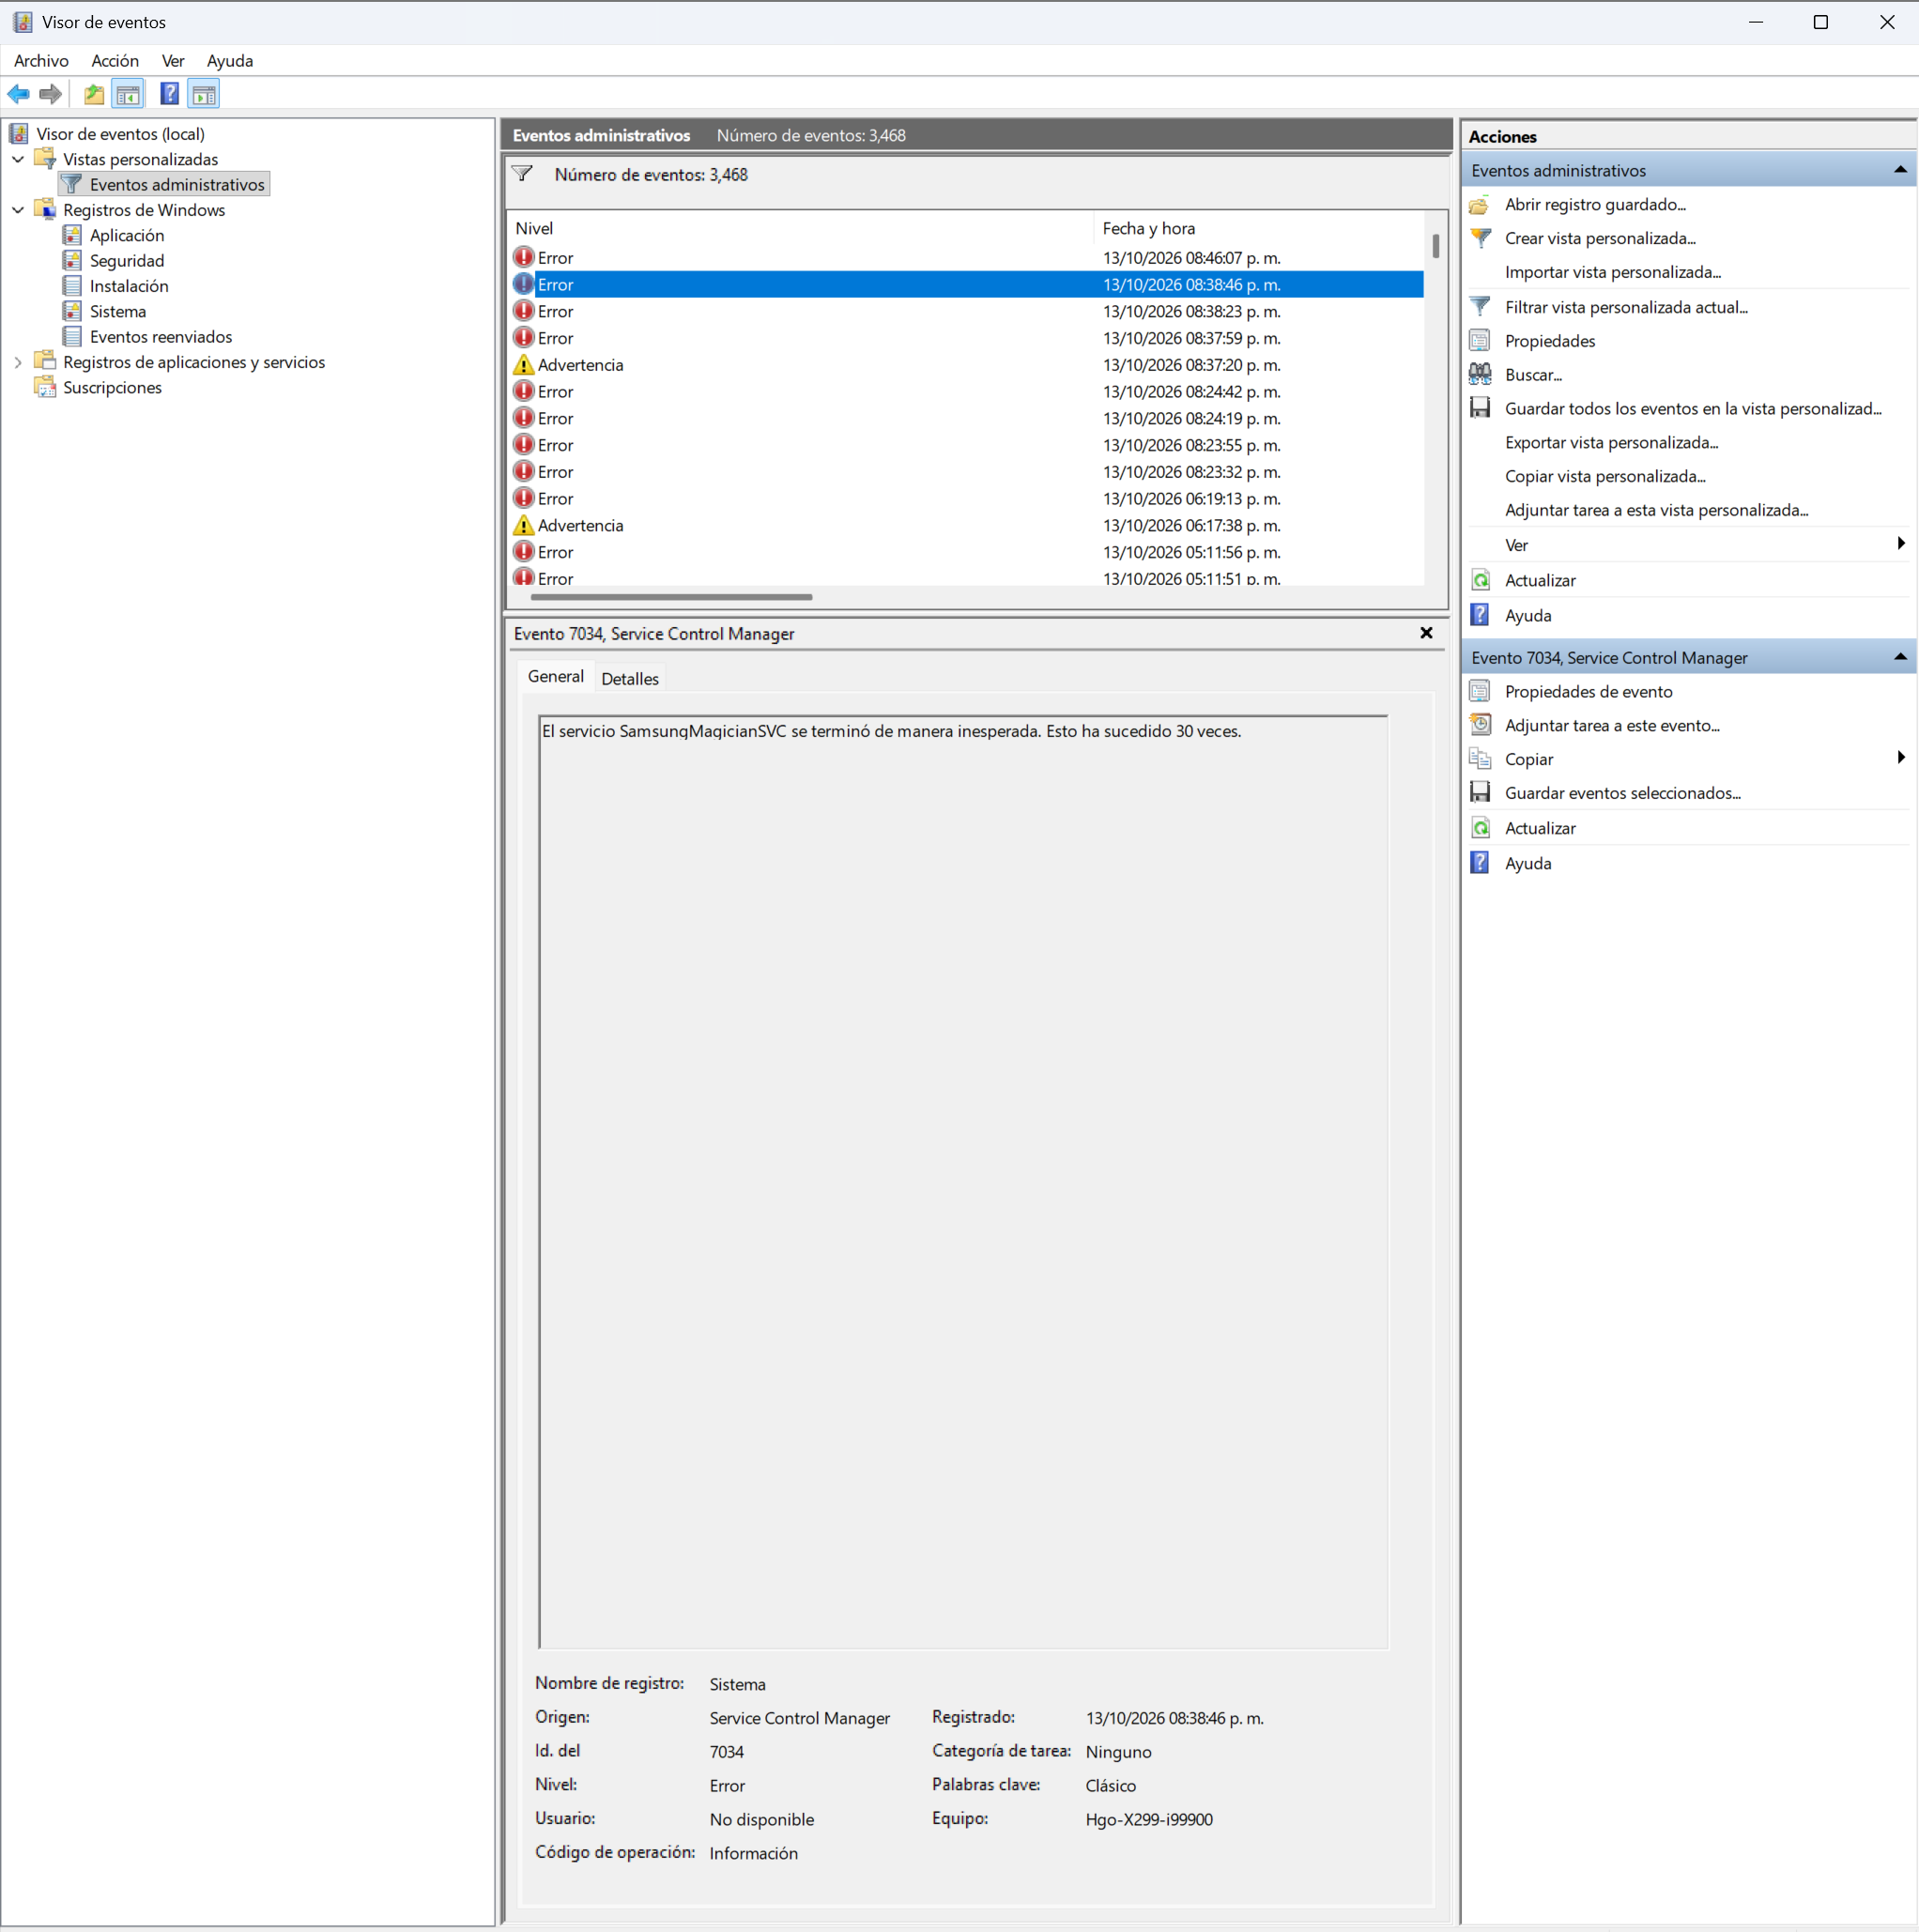Click Filtrar vista personalizada actual icon
1919x1932 pixels.
[1481, 307]
